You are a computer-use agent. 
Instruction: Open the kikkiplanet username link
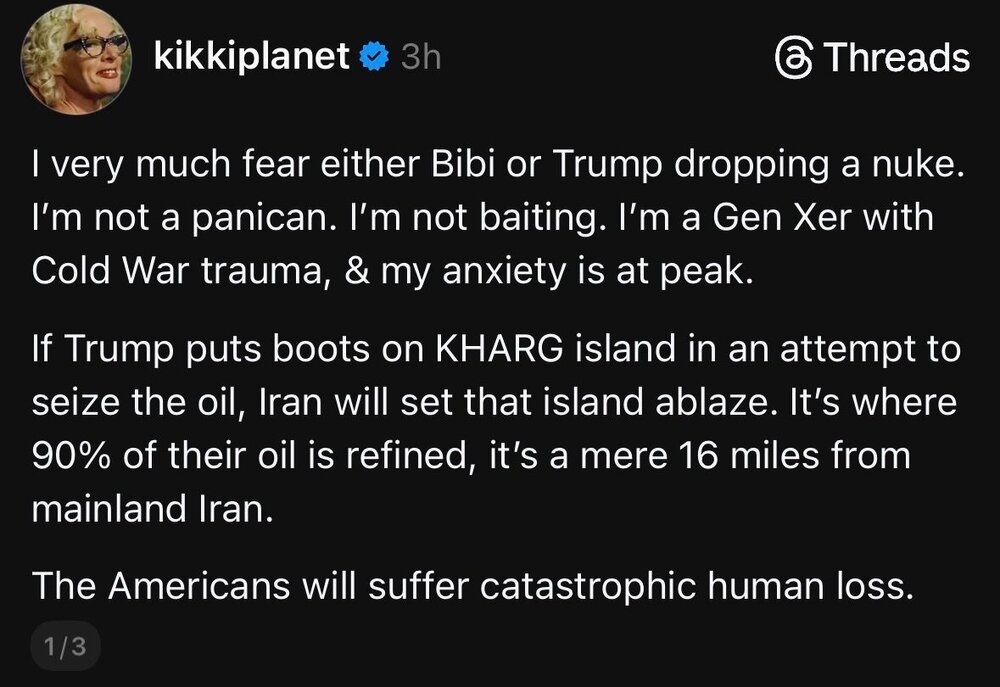click(252, 57)
